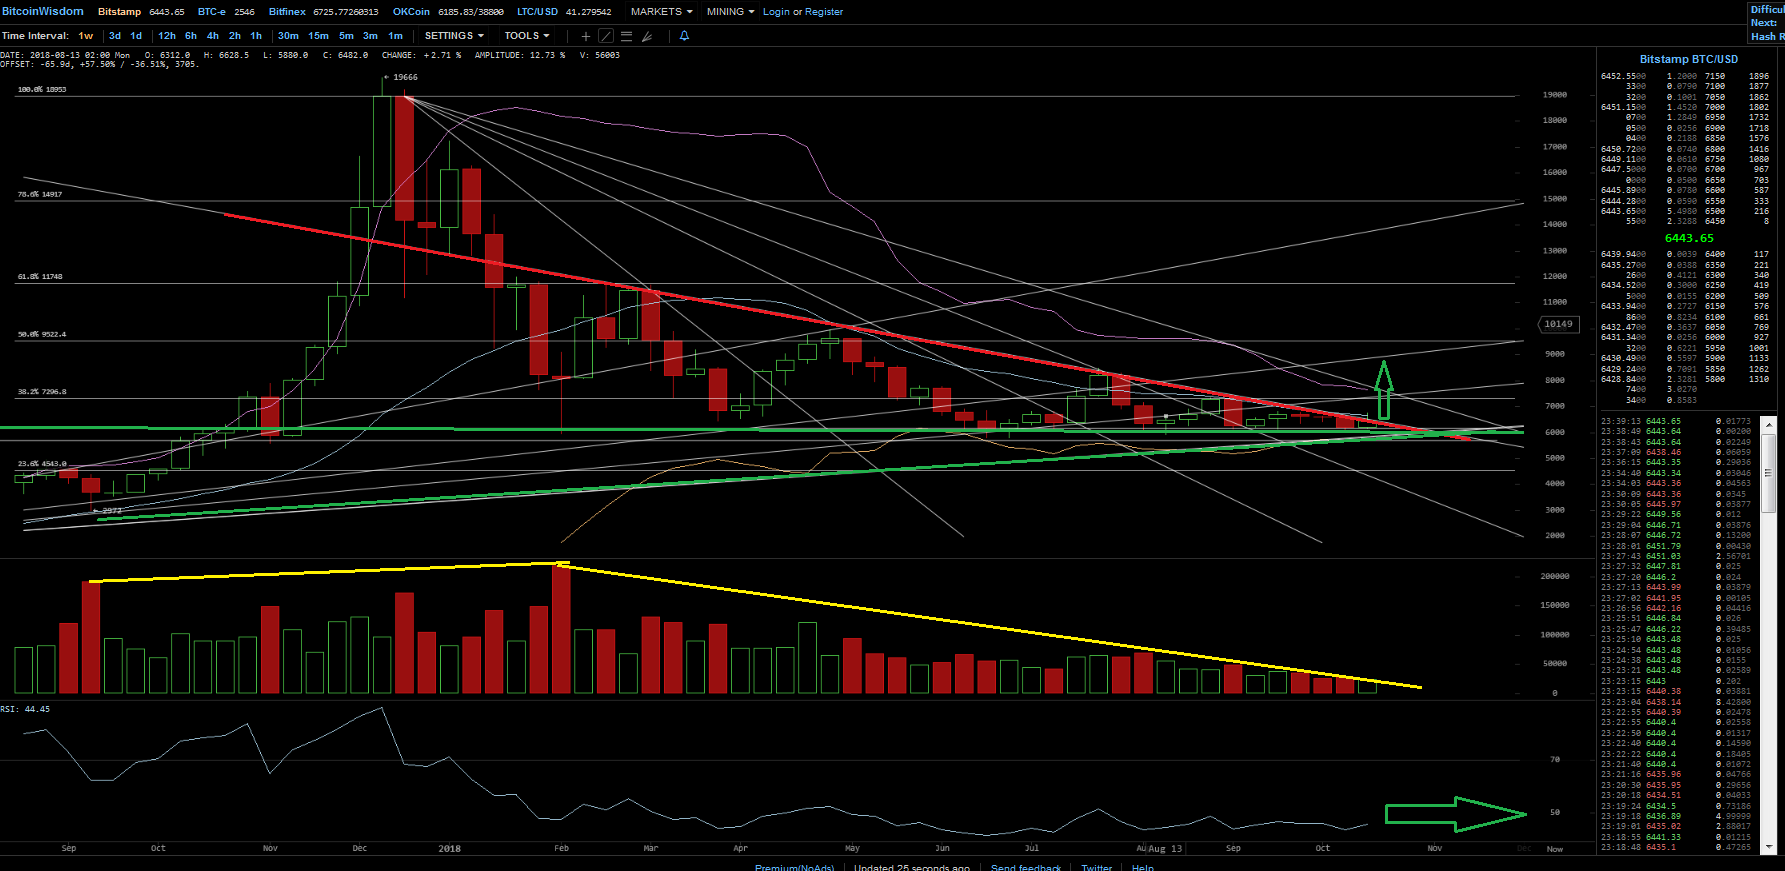Set time interval to 3d
1785x871 pixels.
click(115, 36)
